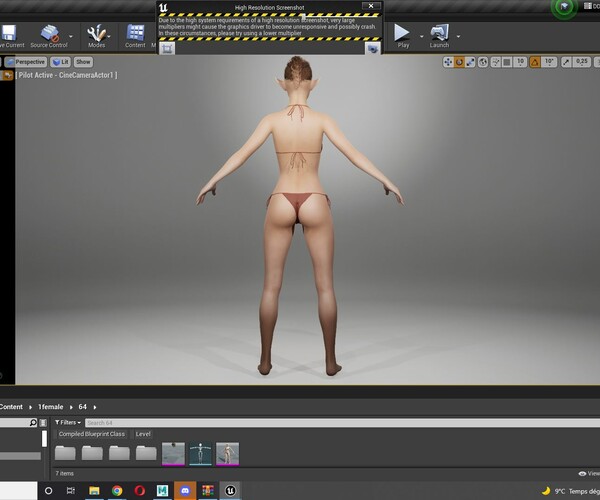The image size is (600, 500).
Task: Open the Modes dropdown arrow
Action: [109, 37]
